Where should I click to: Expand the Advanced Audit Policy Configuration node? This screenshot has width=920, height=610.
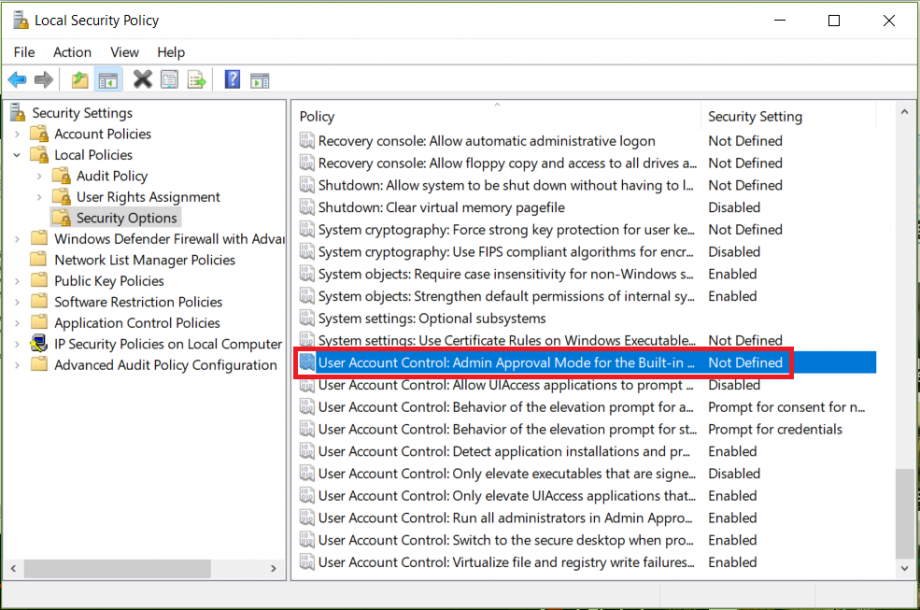(17, 365)
